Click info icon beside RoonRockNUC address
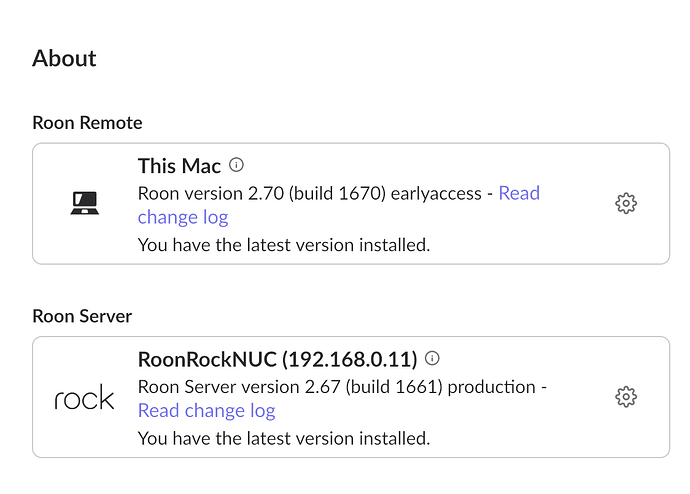Viewport: 690px width, 494px height. [432, 358]
